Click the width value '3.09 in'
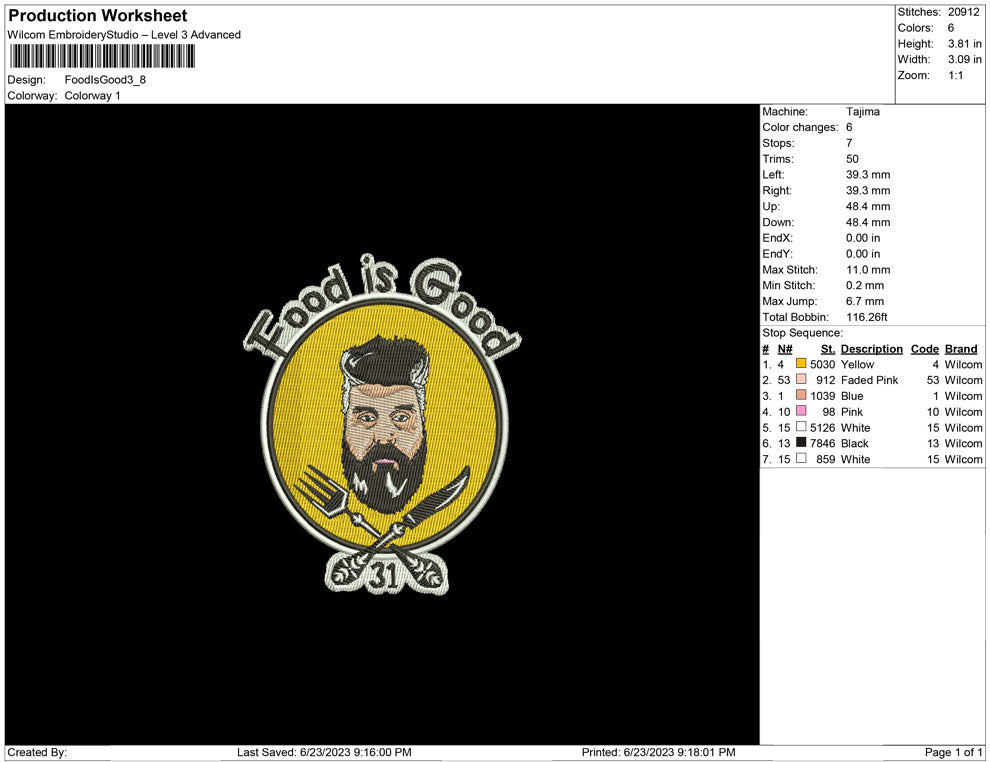The height and width of the screenshot is (762, 990). pyautogui.click(x=965, y=59)
